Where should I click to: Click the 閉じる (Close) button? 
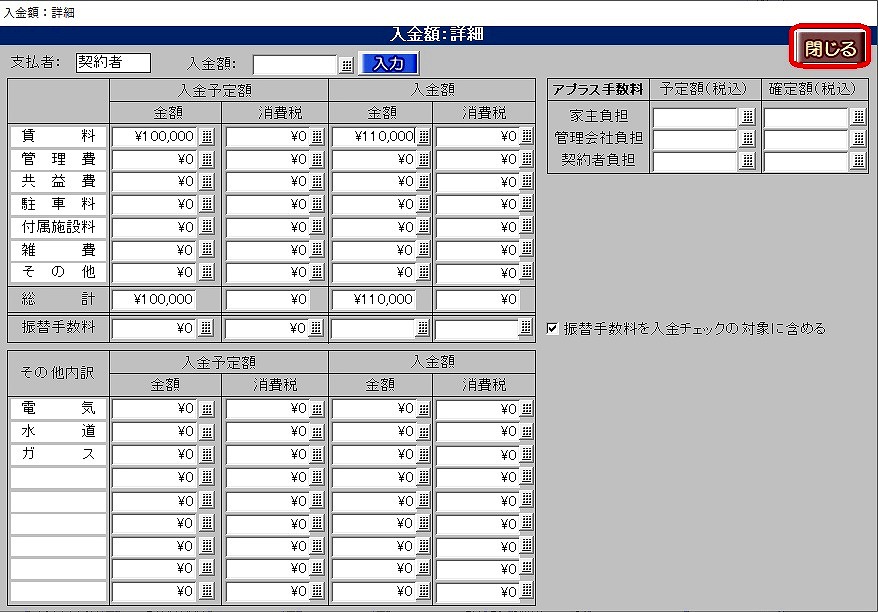829,48
